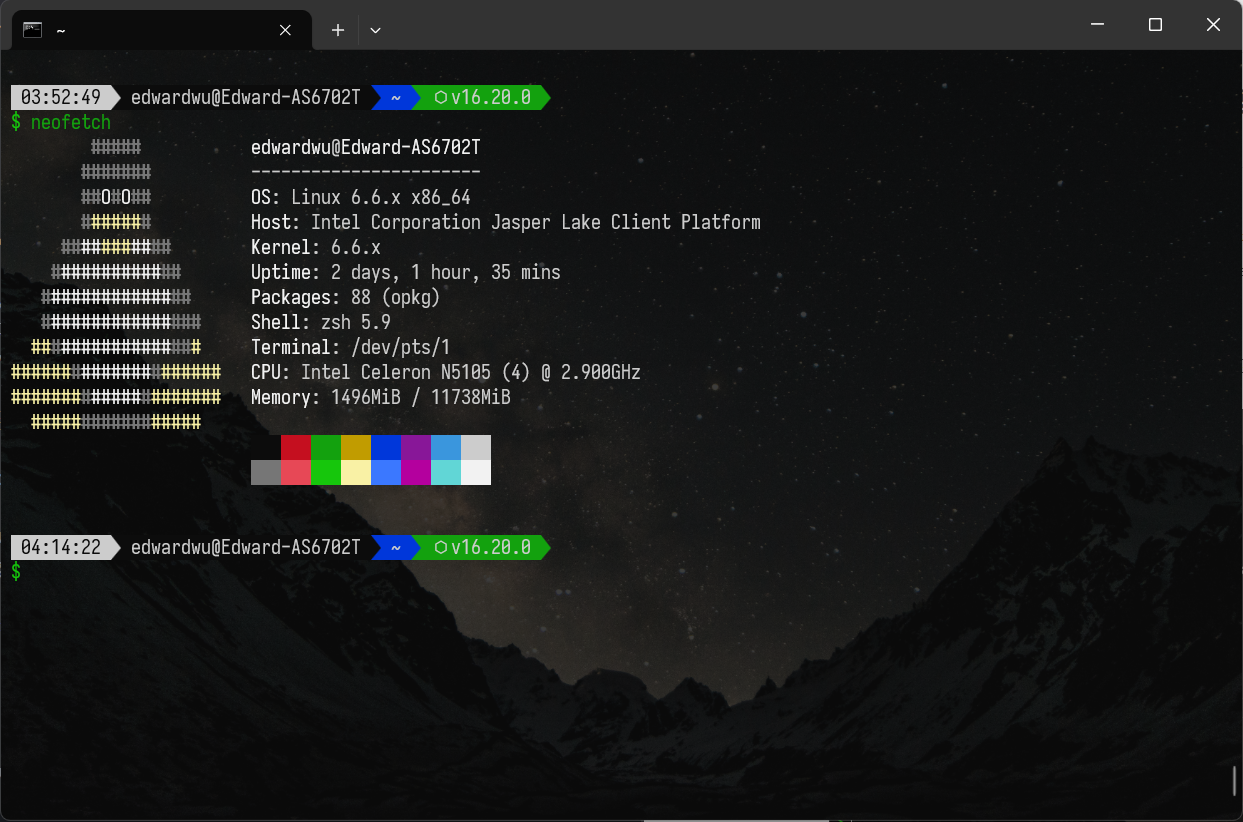Maximize the terminal window

coord(1155,25)
